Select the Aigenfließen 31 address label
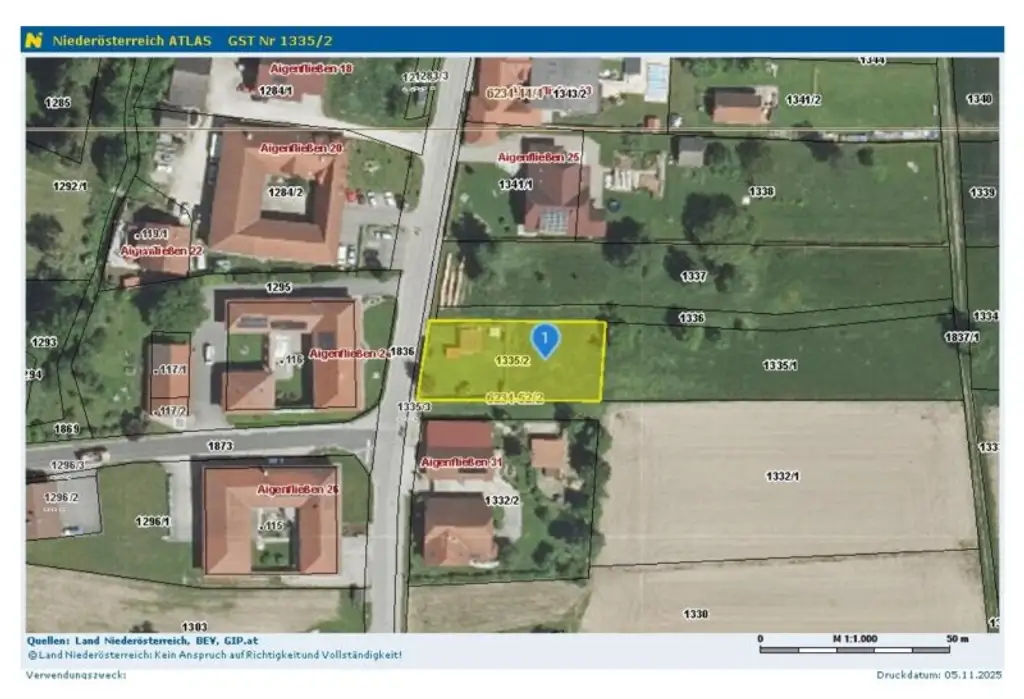Screen dimensions: 1024x699 461,463
